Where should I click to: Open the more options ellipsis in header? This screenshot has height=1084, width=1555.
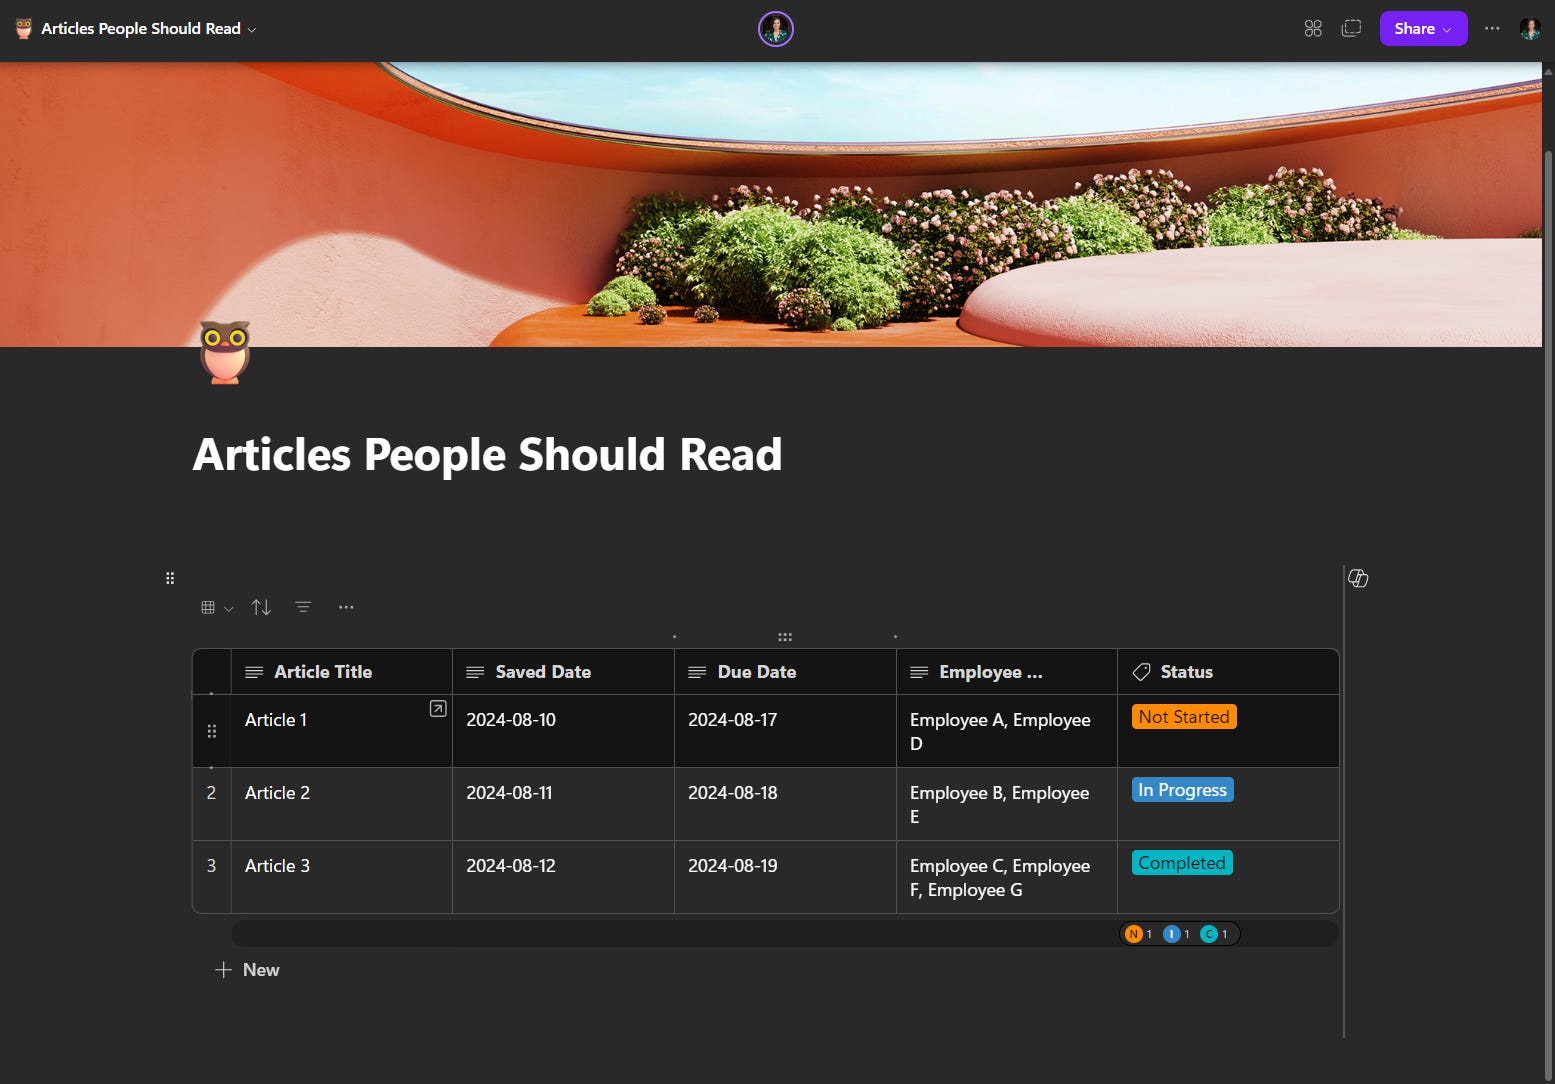click(1492, 29)
